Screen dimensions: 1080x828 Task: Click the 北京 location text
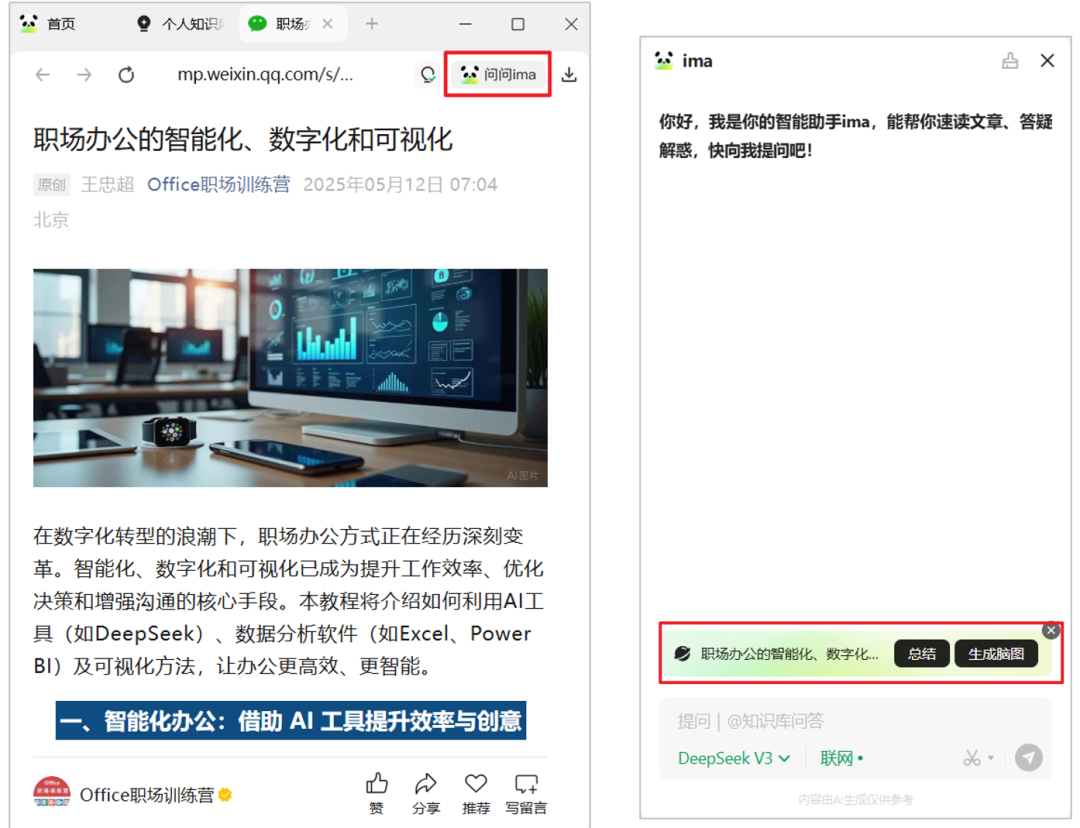52,220
